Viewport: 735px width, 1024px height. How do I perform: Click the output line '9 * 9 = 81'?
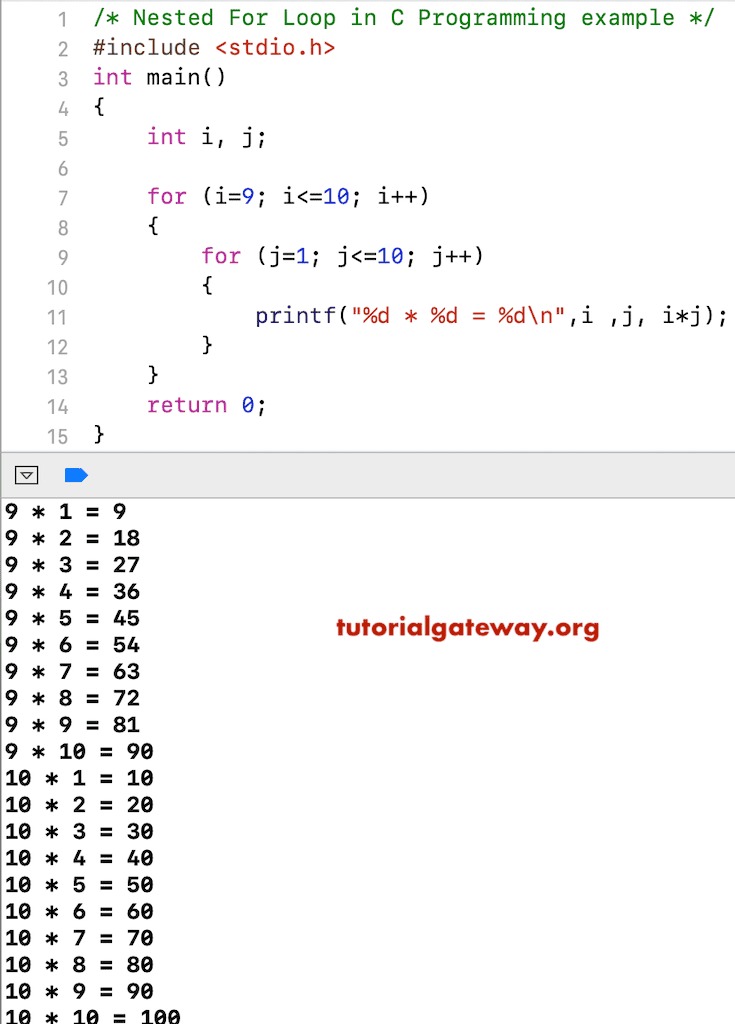coord(73,725)
